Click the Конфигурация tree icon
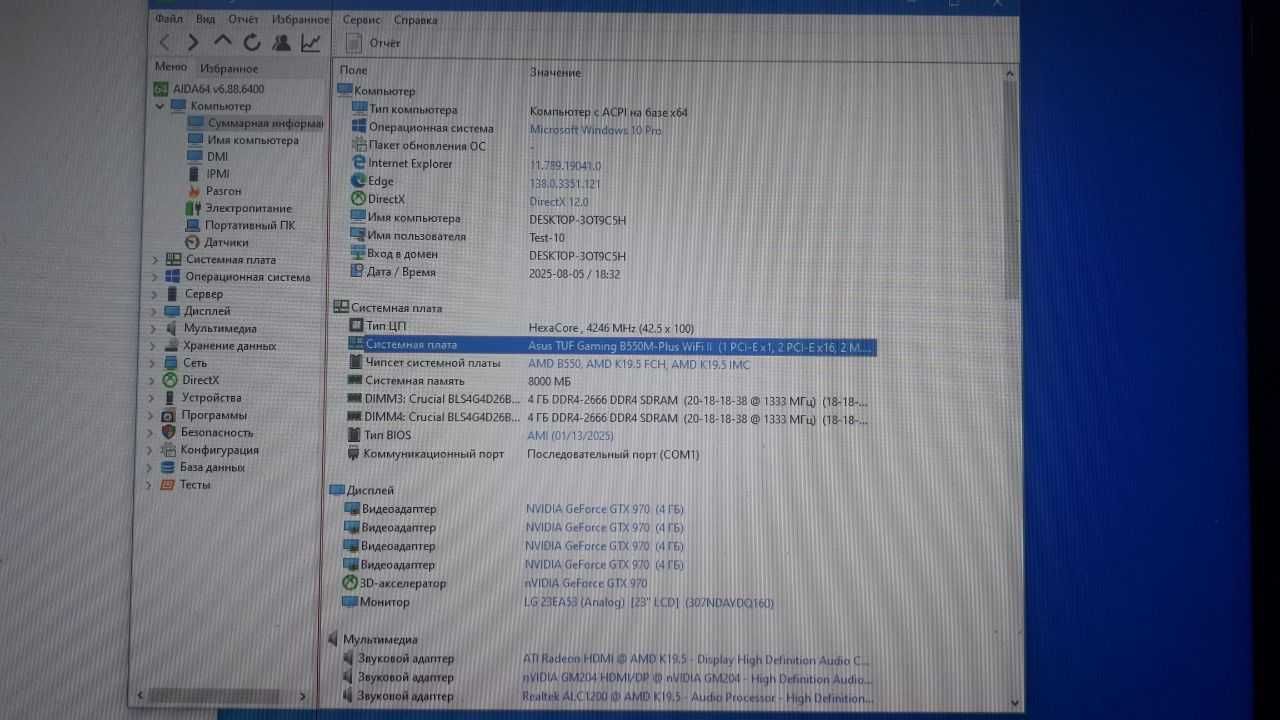Viewport: 1280px width, 720px height. tap(170, 450)
